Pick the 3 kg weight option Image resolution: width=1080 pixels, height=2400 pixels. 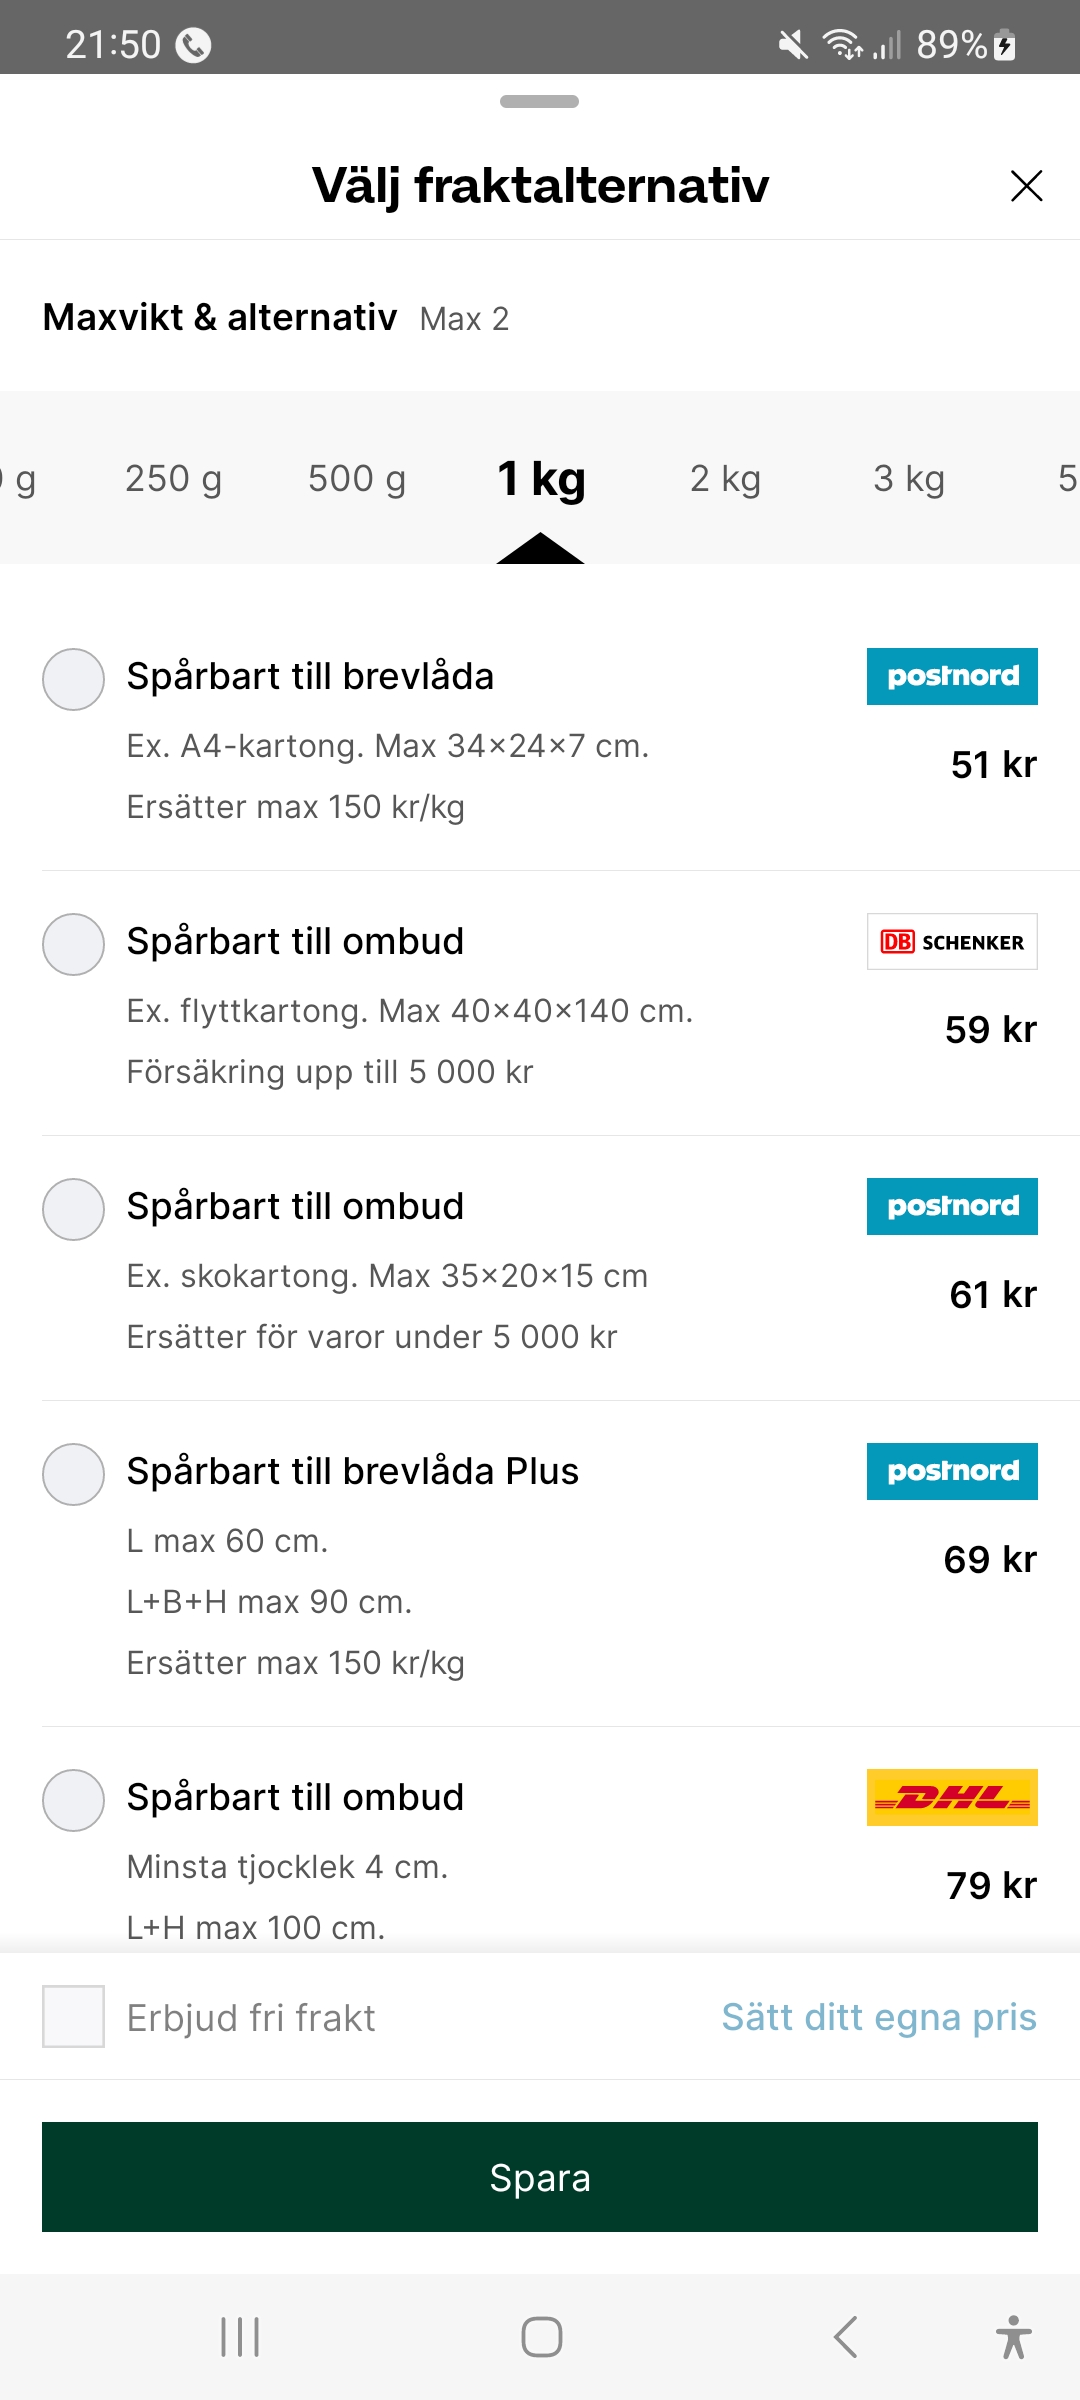click(x=908, y=479)
